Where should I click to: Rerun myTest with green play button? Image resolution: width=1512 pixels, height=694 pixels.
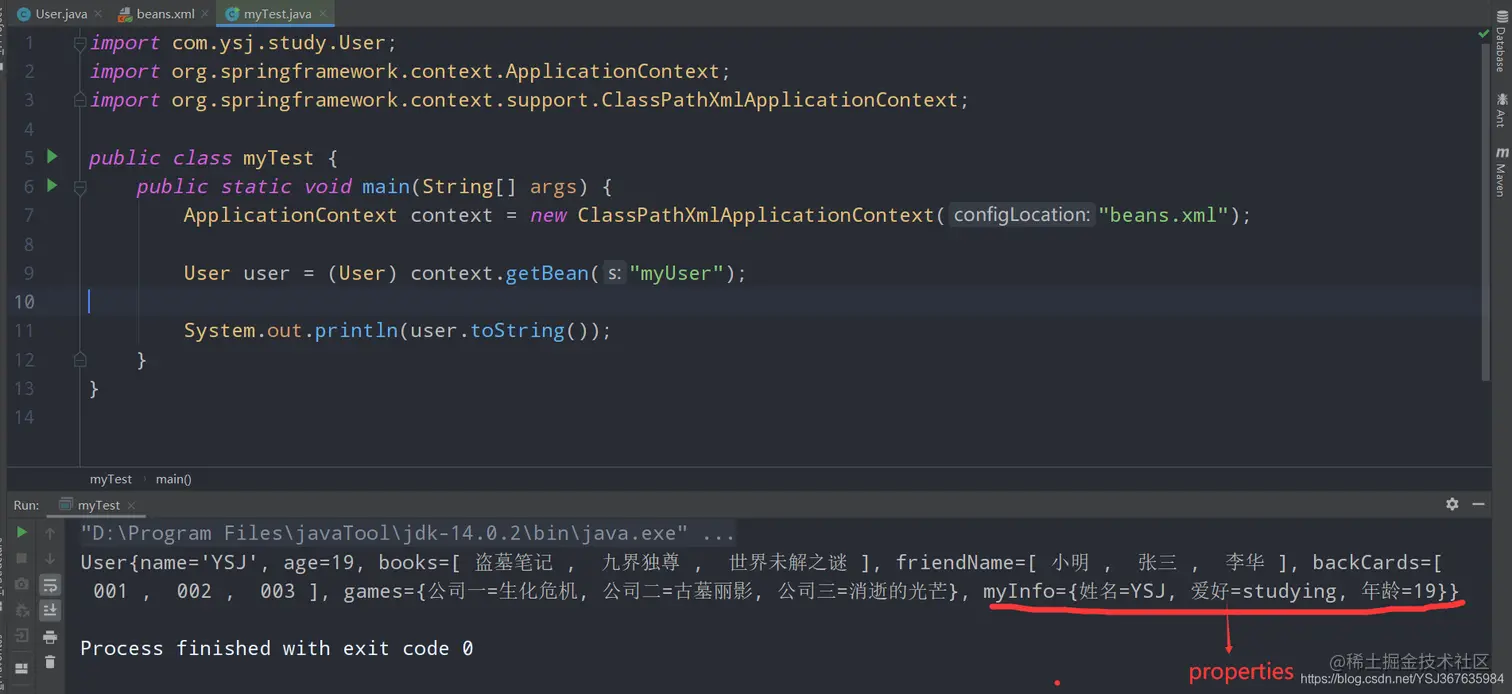point(22,532)
